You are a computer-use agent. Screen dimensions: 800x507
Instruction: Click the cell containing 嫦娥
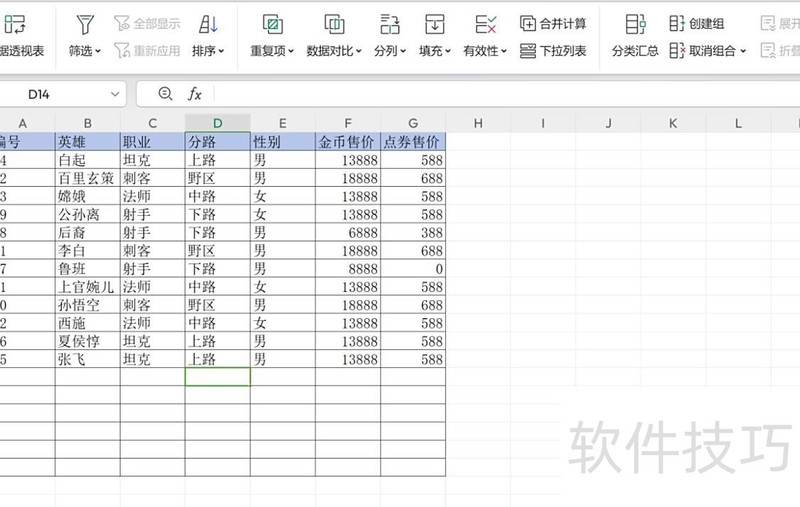tap(88, 196)
